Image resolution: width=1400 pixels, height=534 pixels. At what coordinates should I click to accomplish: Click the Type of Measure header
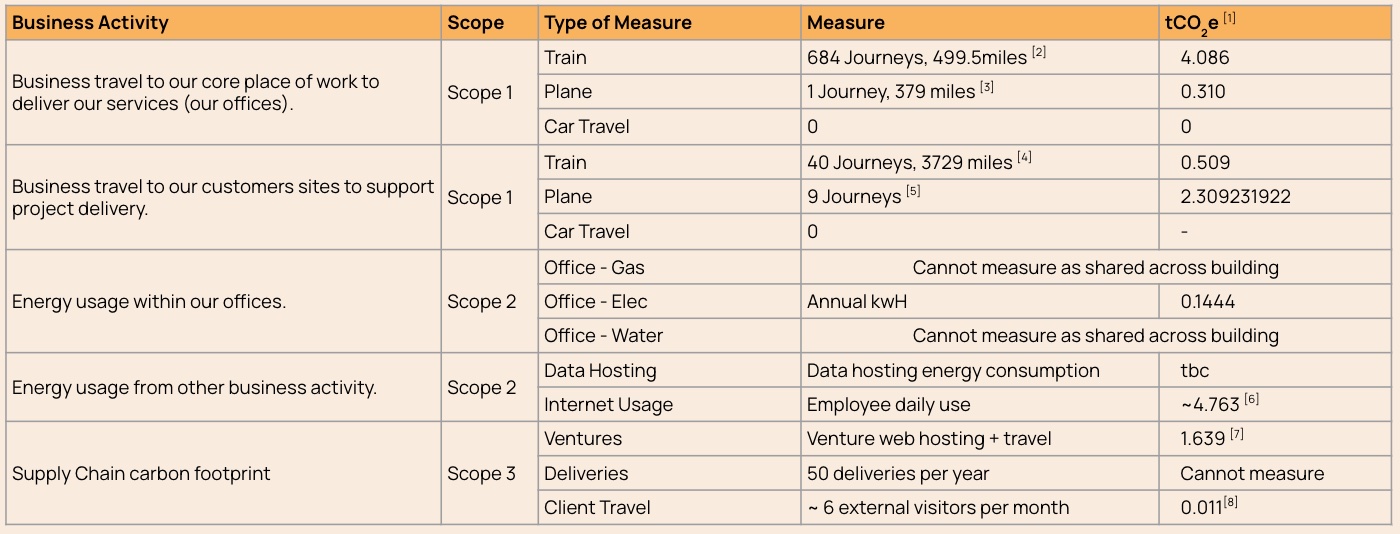[x=617, y=22]
